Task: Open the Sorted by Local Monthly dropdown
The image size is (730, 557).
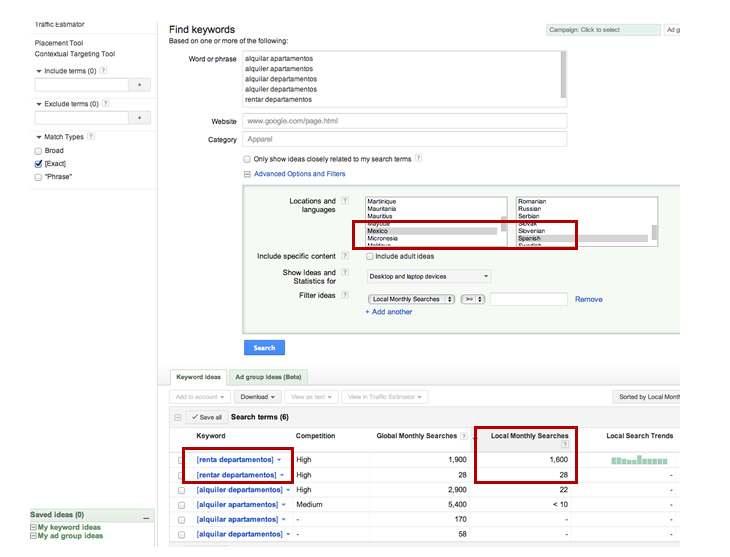Action: pos(647,397)
